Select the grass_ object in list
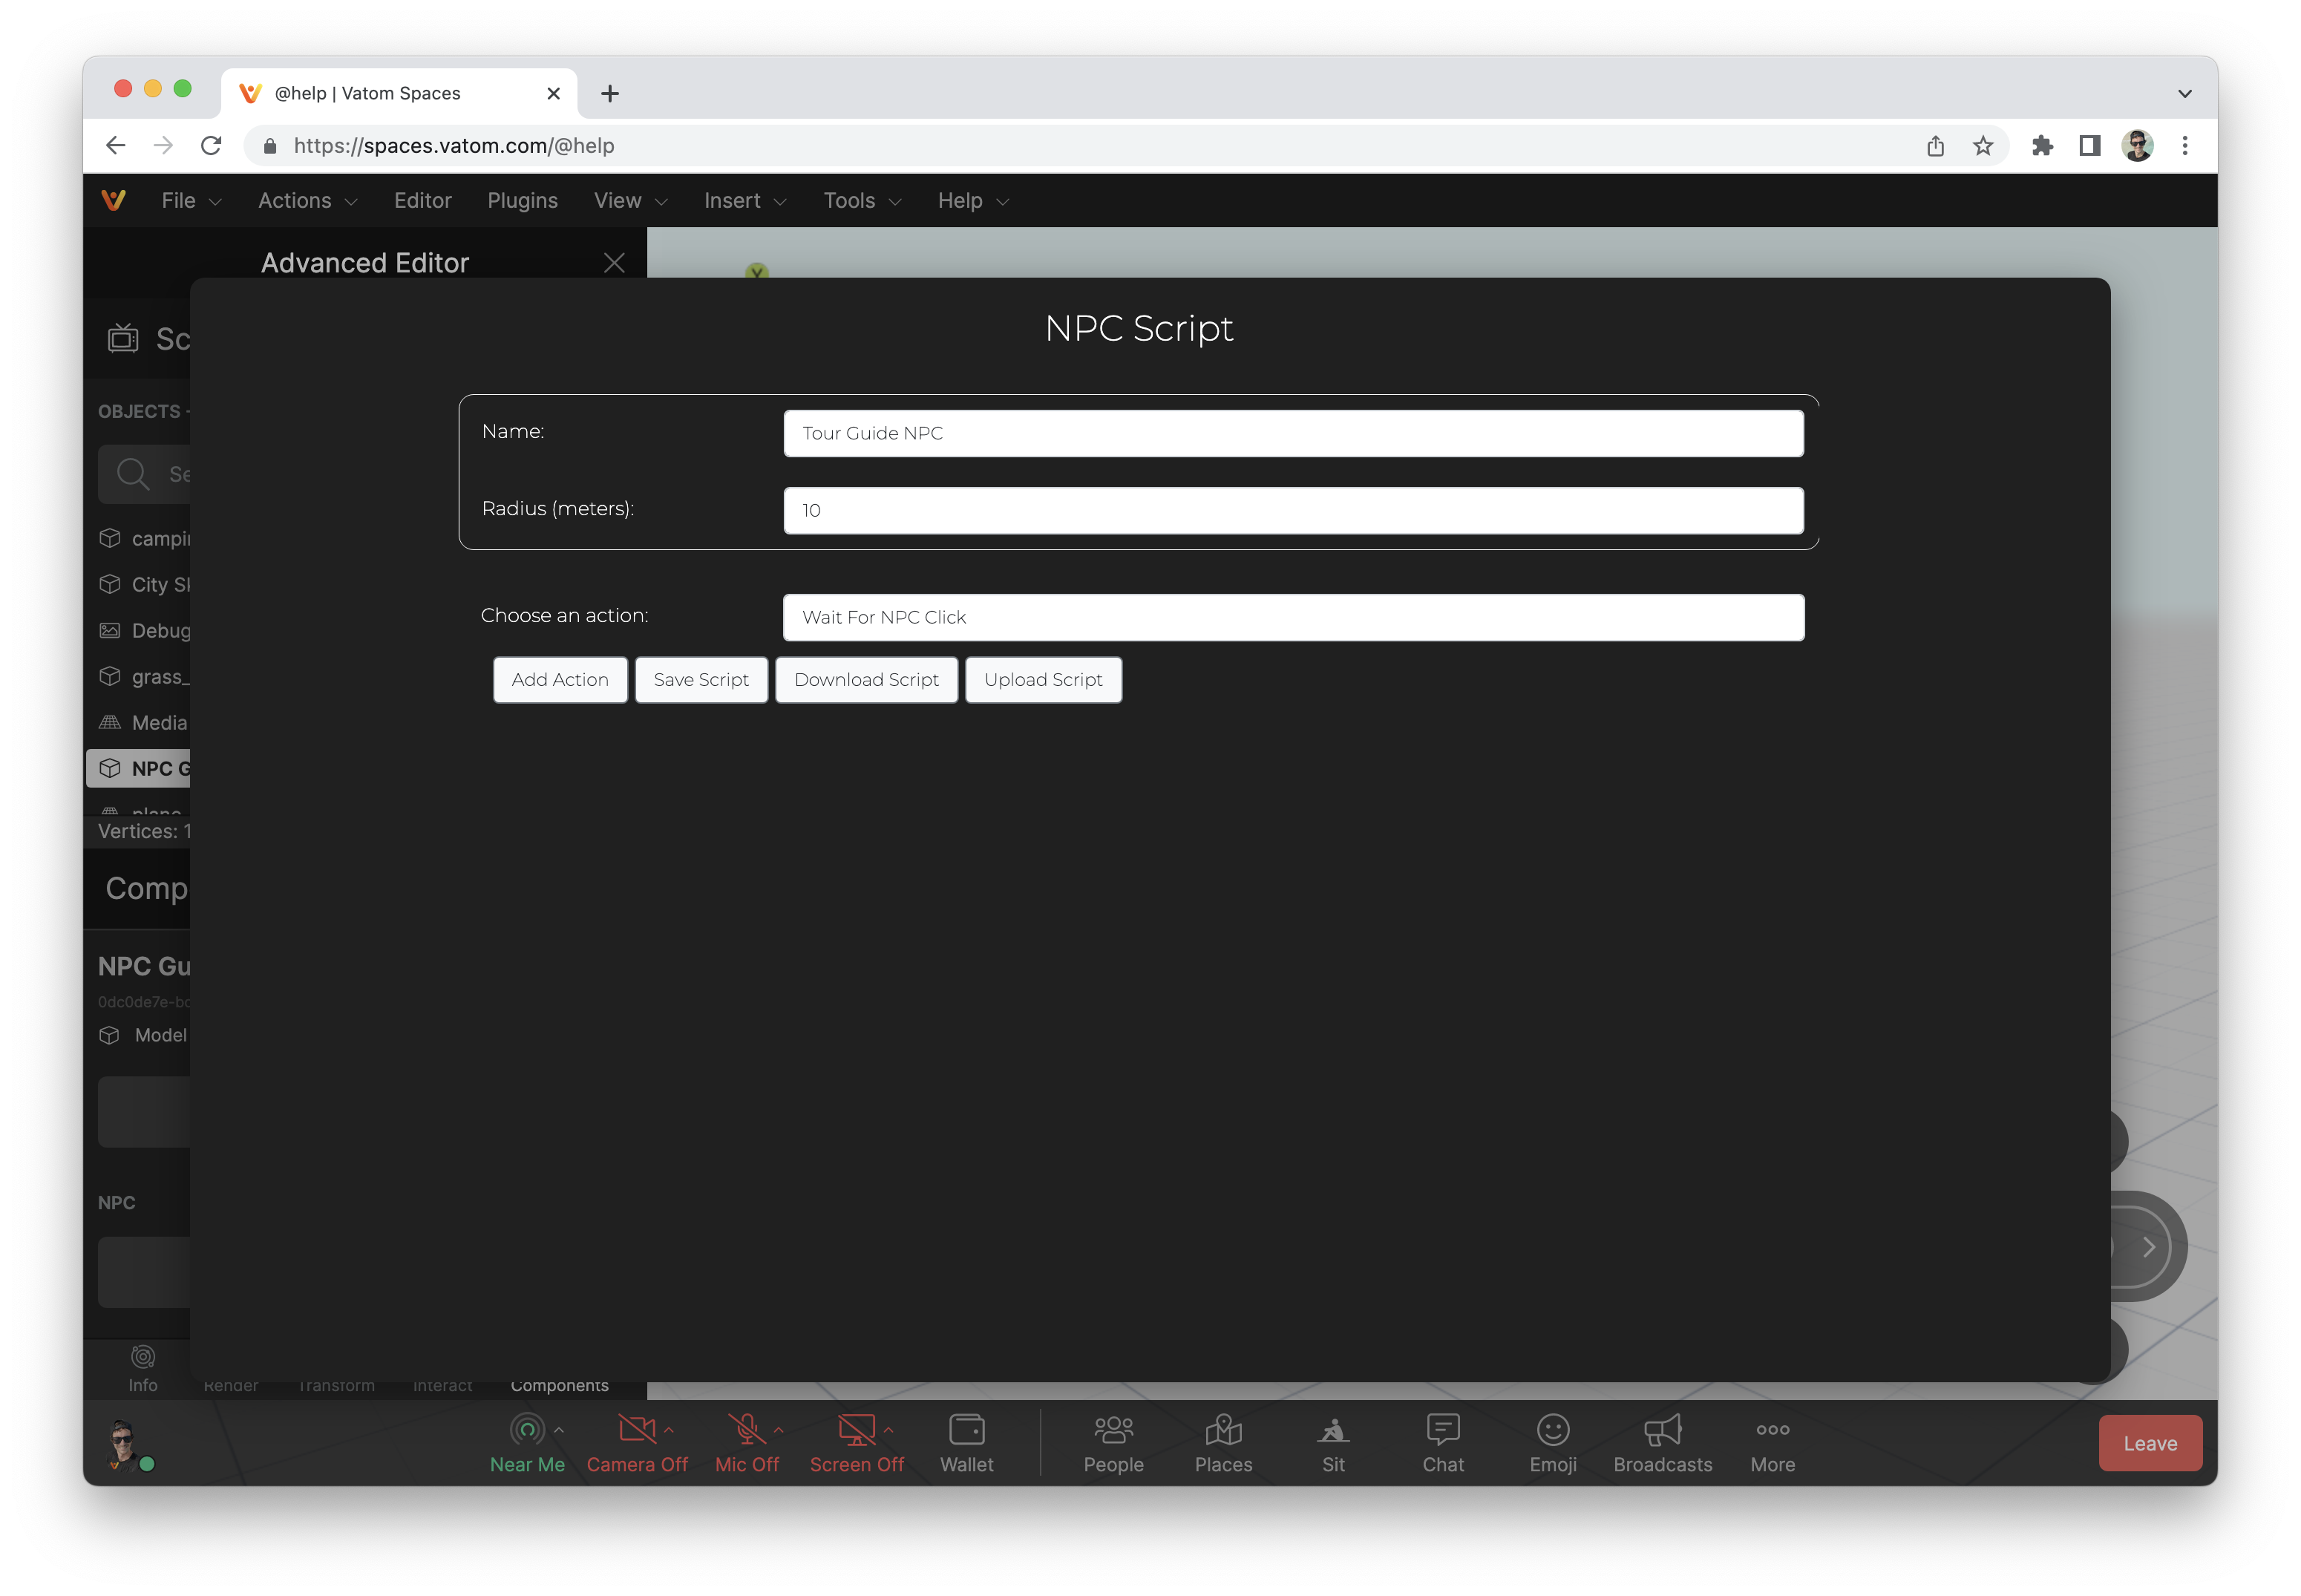Screen dimensions: 2301x1596 point(144,676)
